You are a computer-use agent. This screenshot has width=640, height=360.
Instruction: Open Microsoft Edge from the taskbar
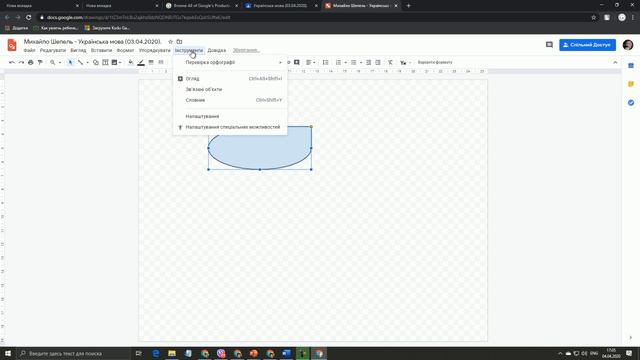tap(156, 353)
